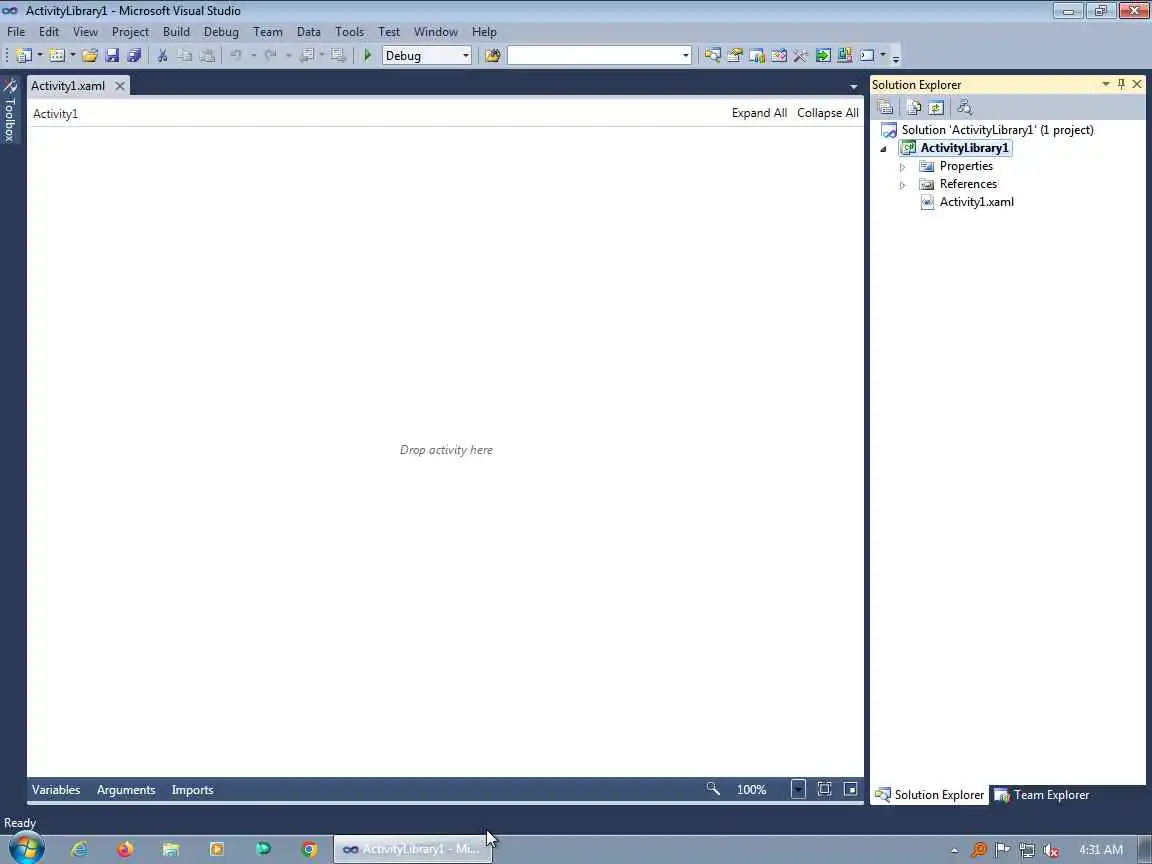1152x864 pixels.
Task: Click the Open File folder icon
Action: [90, 55]
